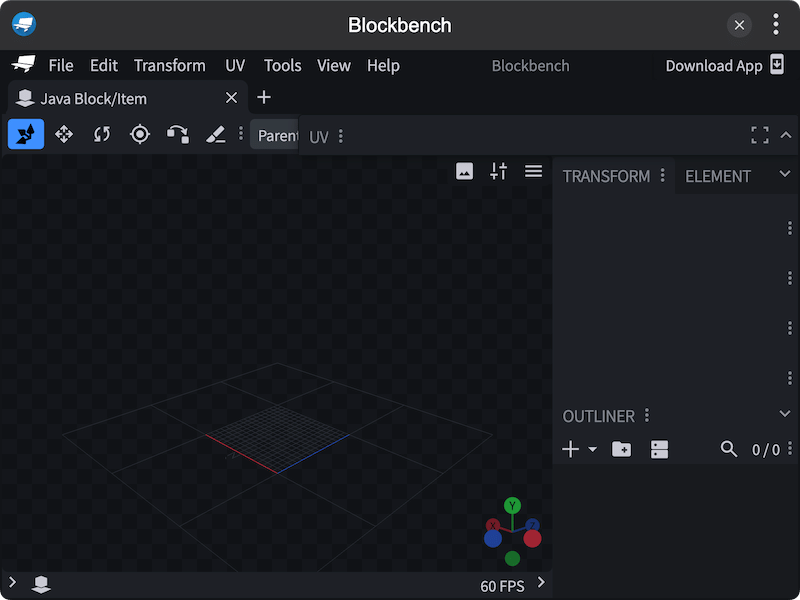800x600 pixels.
Task: Click the Blockbench project title text
Action: click(531, 65)
